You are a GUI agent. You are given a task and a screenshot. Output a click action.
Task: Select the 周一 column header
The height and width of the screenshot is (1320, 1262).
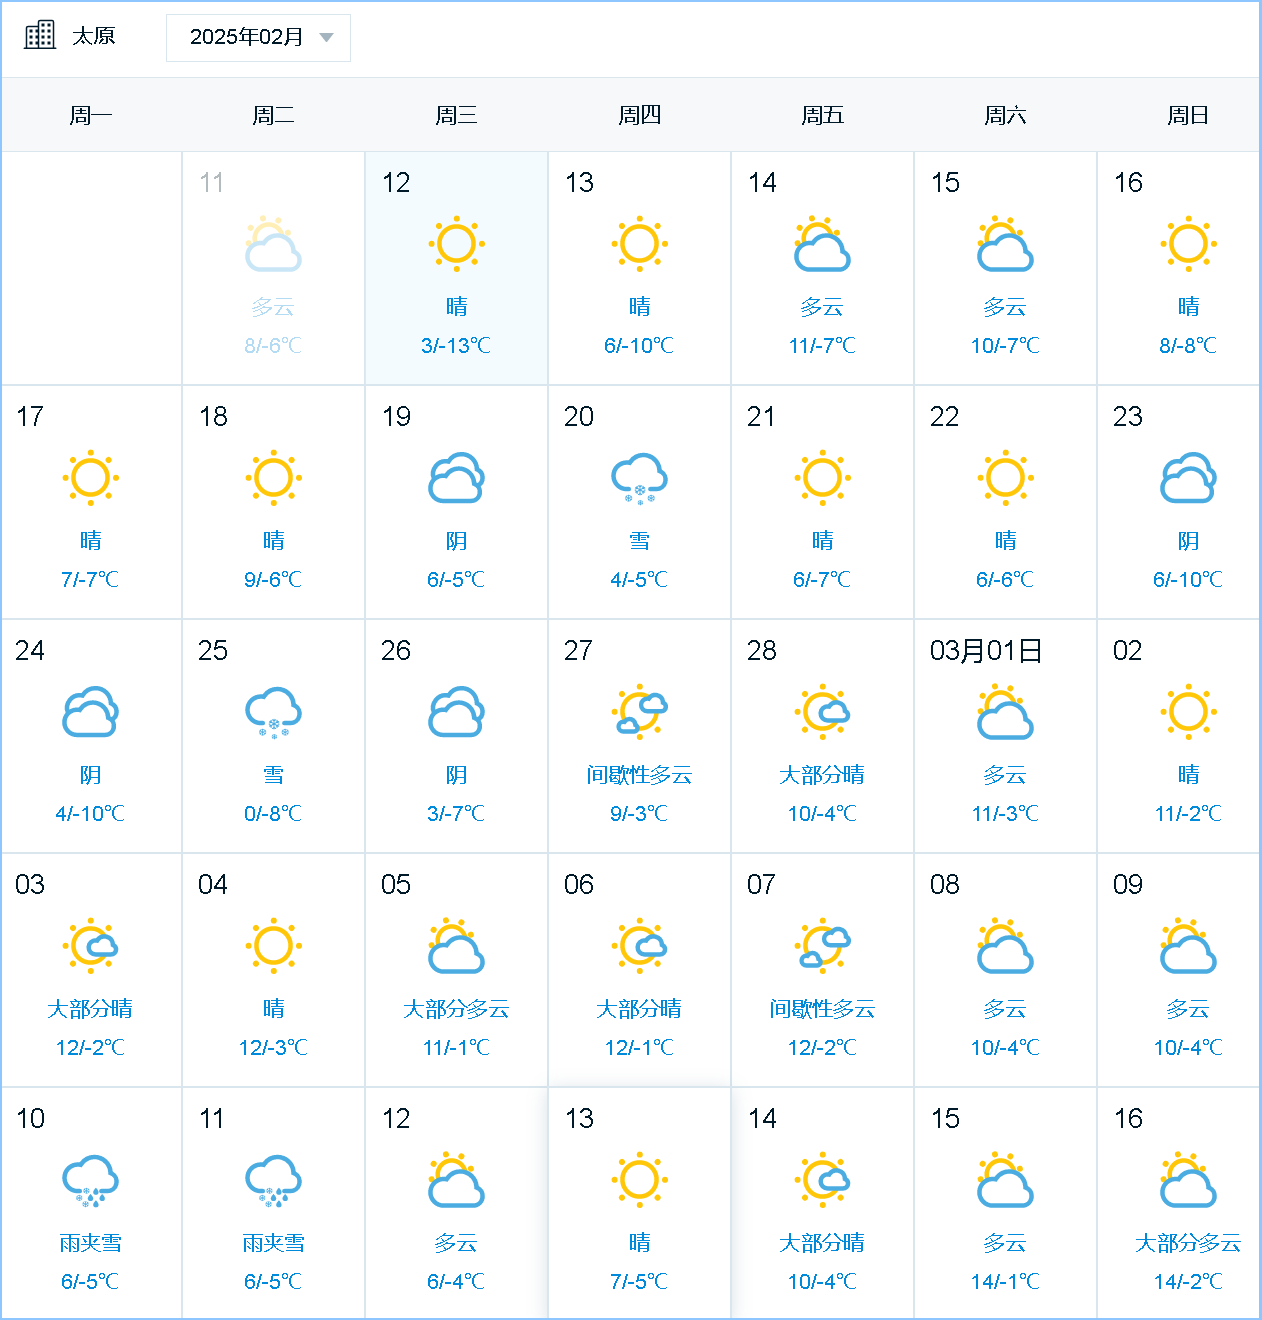click(91, 115)
